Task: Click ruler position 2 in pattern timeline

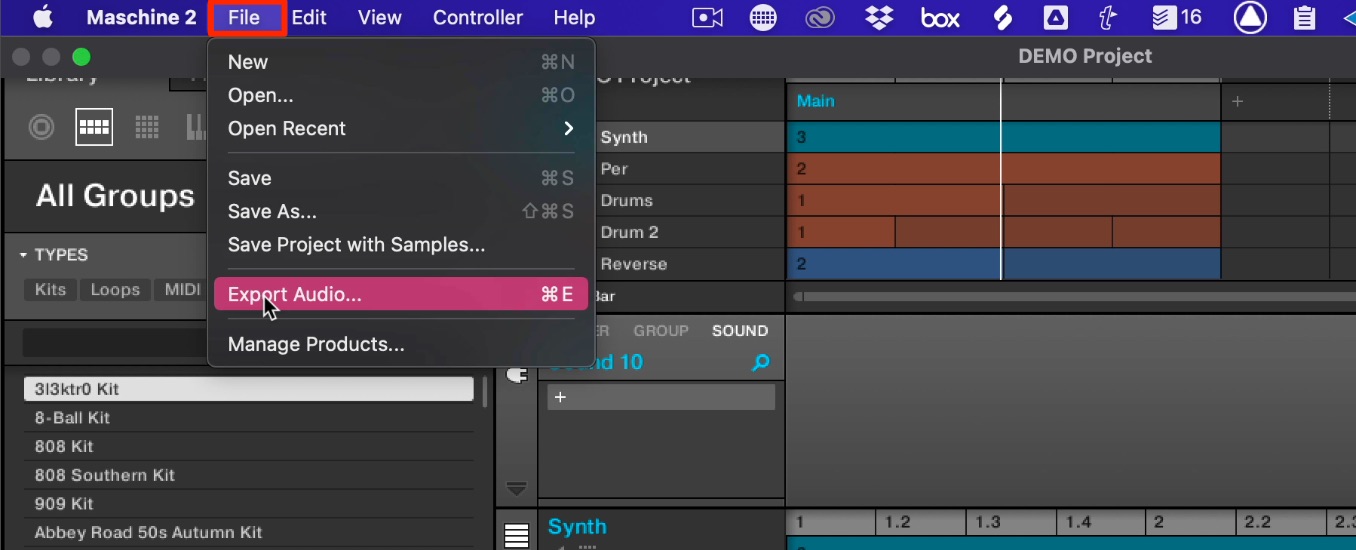Action: (x=1159, y=523)
